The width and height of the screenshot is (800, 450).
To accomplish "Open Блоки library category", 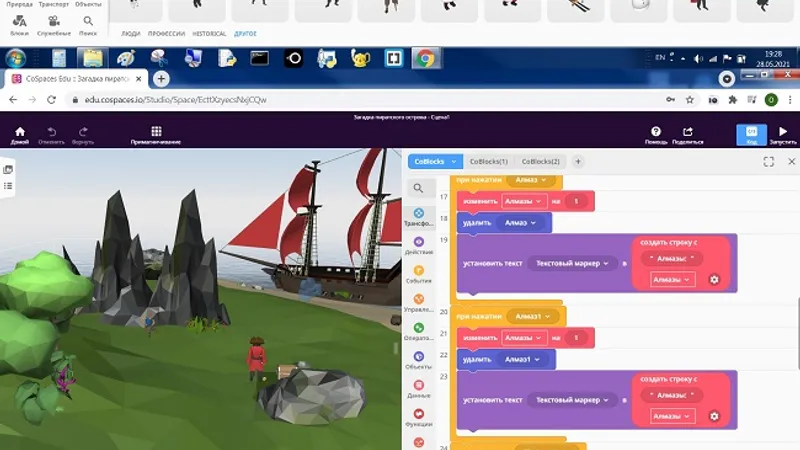I will click(x=19, y=26).
